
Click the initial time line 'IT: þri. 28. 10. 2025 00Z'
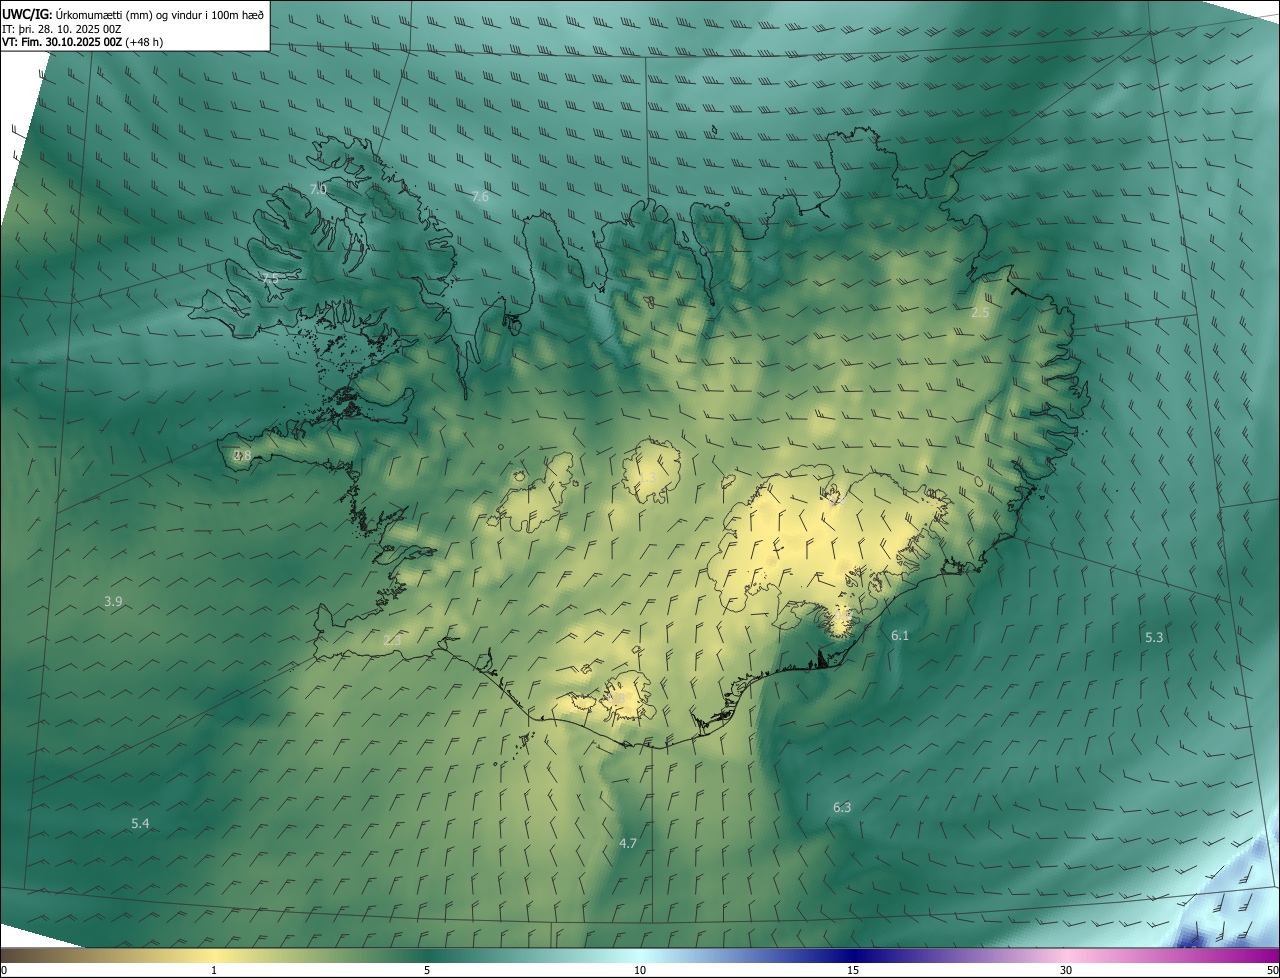click(63, 29)
